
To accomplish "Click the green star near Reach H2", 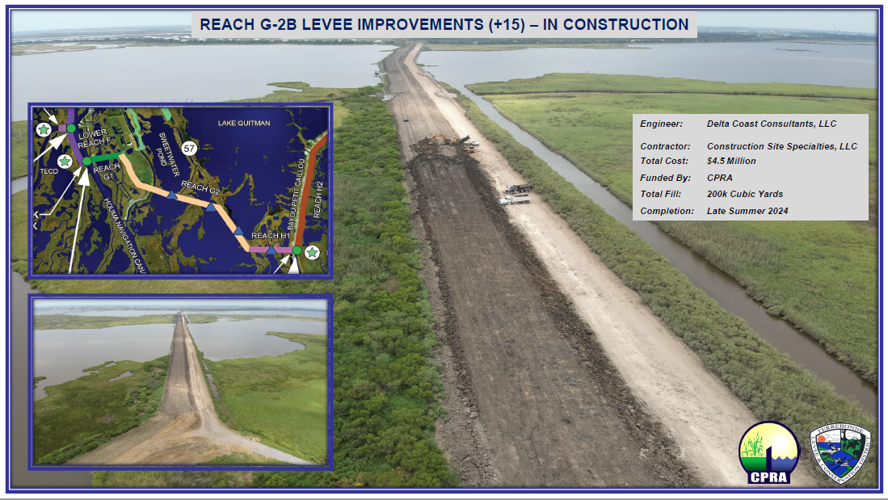I will pos(312,251).
